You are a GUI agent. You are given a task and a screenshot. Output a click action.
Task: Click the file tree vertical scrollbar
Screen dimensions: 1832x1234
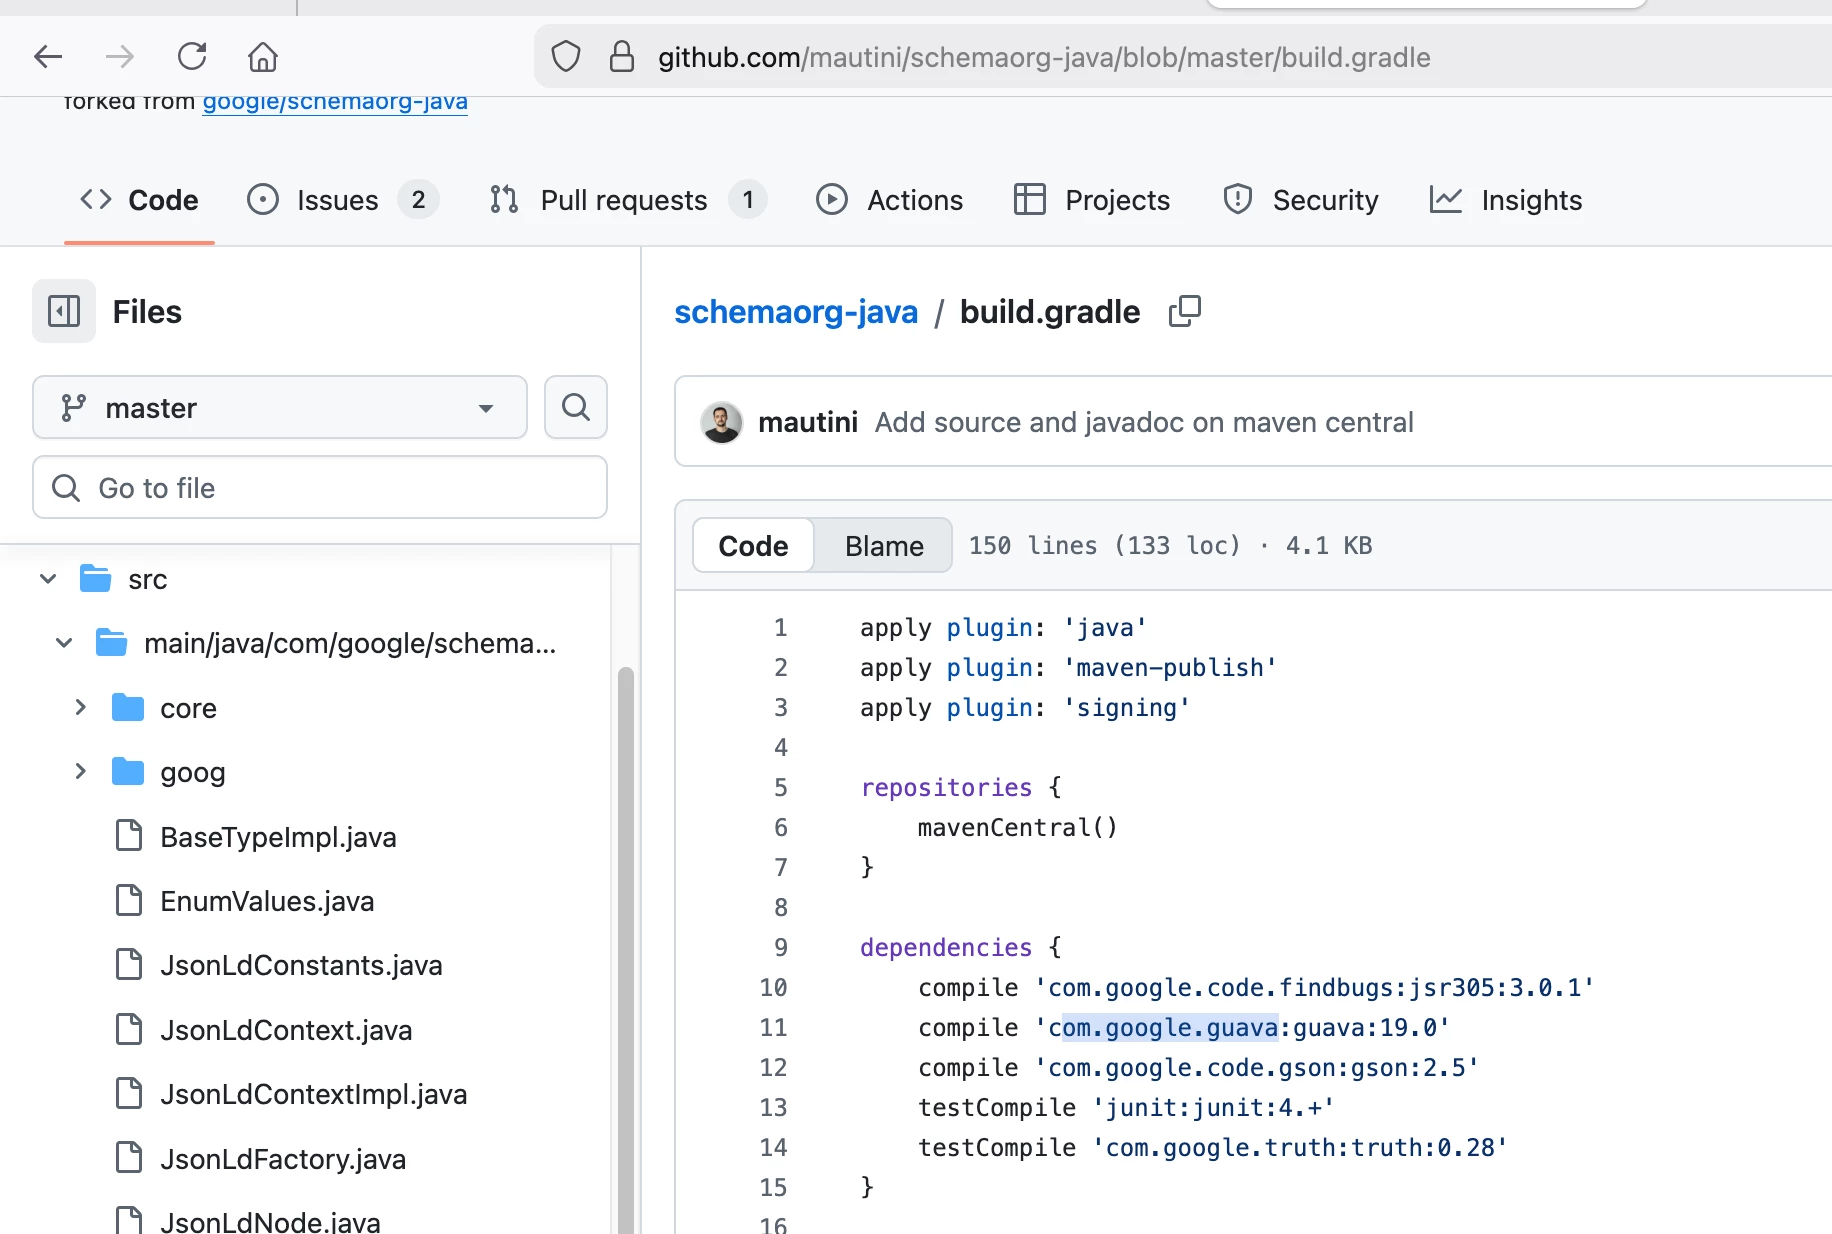(626, 949)
